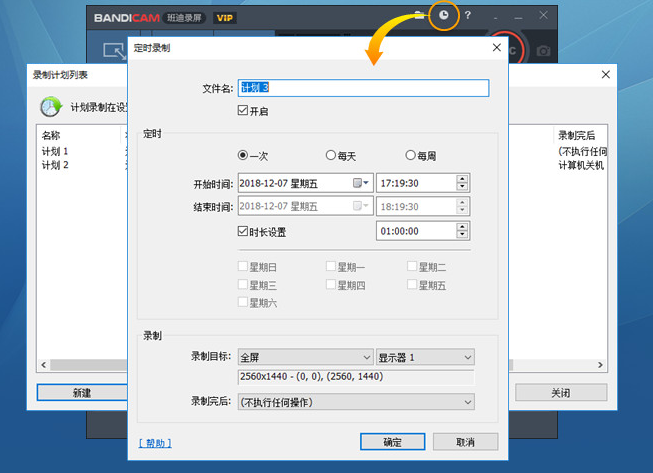This screenshot has height=473, width=653.
Task: Open the scheduled recording clock icon in Bandicam
Action: click(x=444, y=15)
